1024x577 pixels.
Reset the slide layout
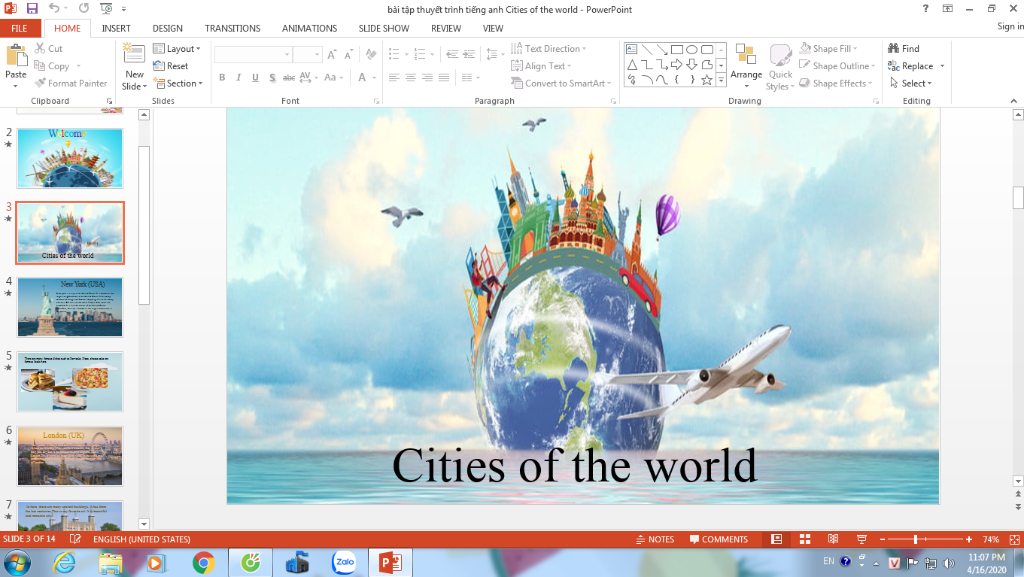pyautogui.click(x=170, y=66)
